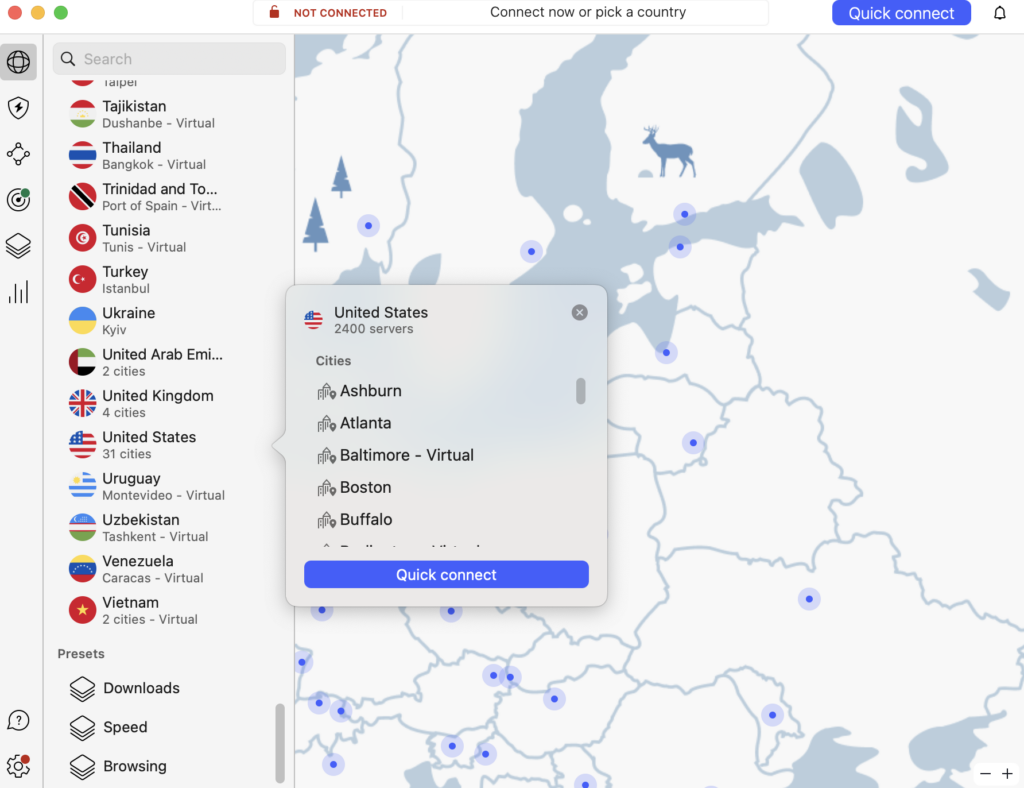Open the globe countries view in sidebar
Screen dimensions: 1024x788
click(18, 62)
